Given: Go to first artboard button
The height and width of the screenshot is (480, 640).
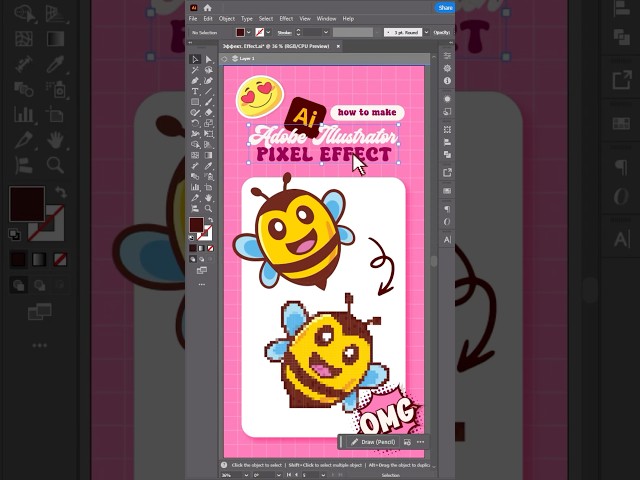Looking at the screenshot, I should pos(289,475).
